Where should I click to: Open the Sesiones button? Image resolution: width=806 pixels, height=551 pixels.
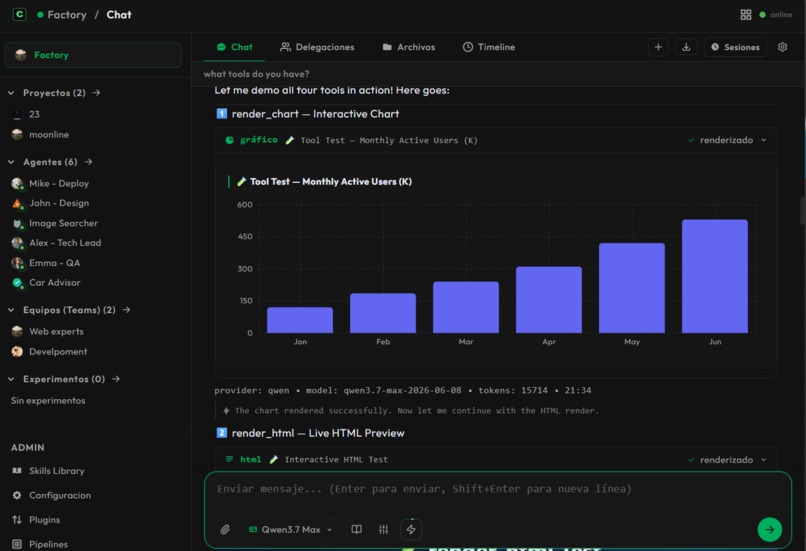[x=735, y=47]
